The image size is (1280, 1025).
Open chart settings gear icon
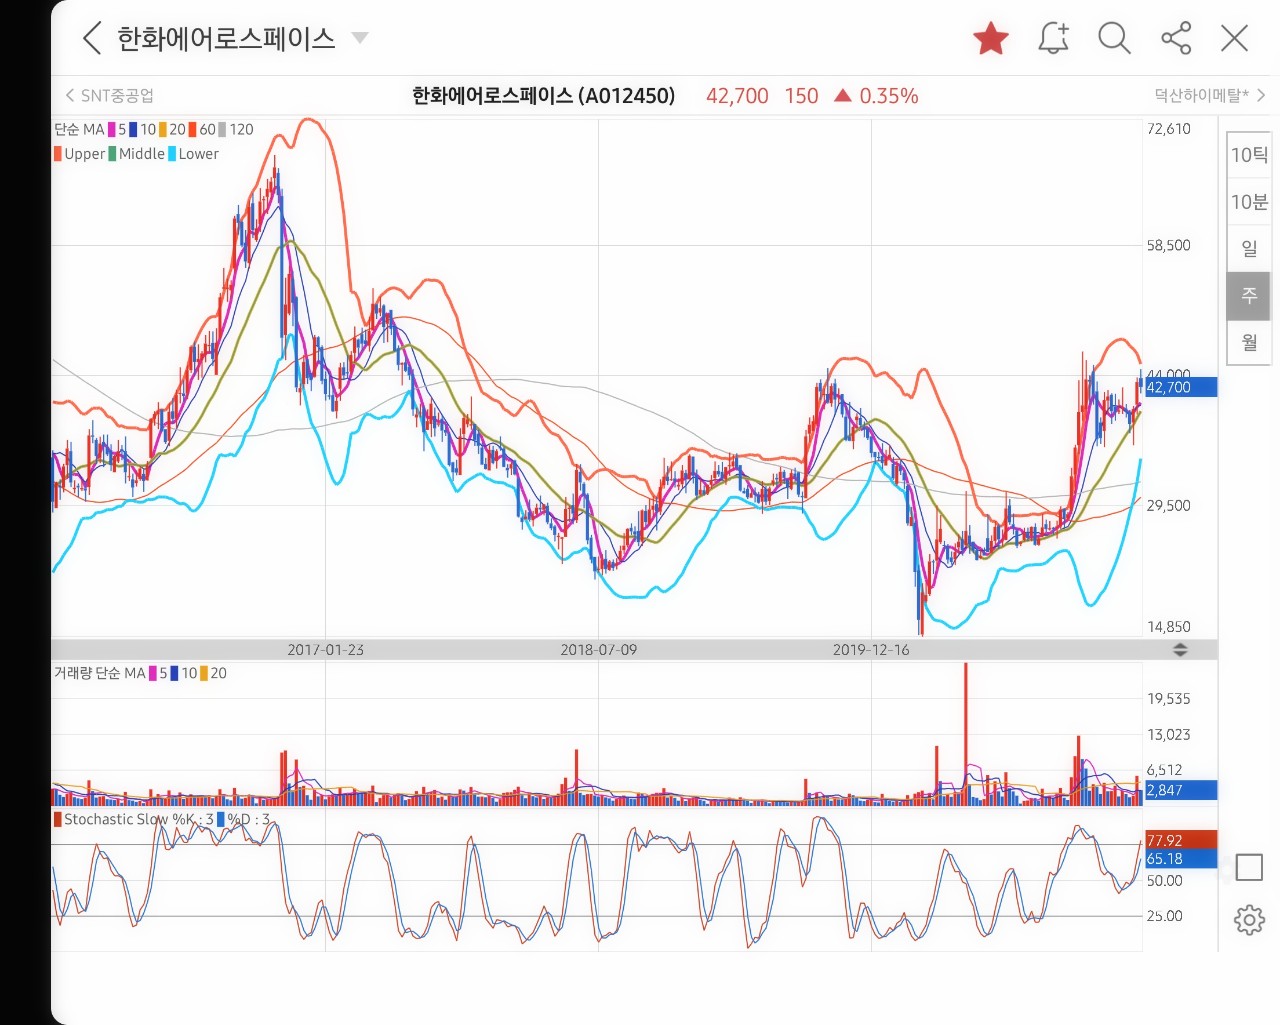coord(1249,920)
